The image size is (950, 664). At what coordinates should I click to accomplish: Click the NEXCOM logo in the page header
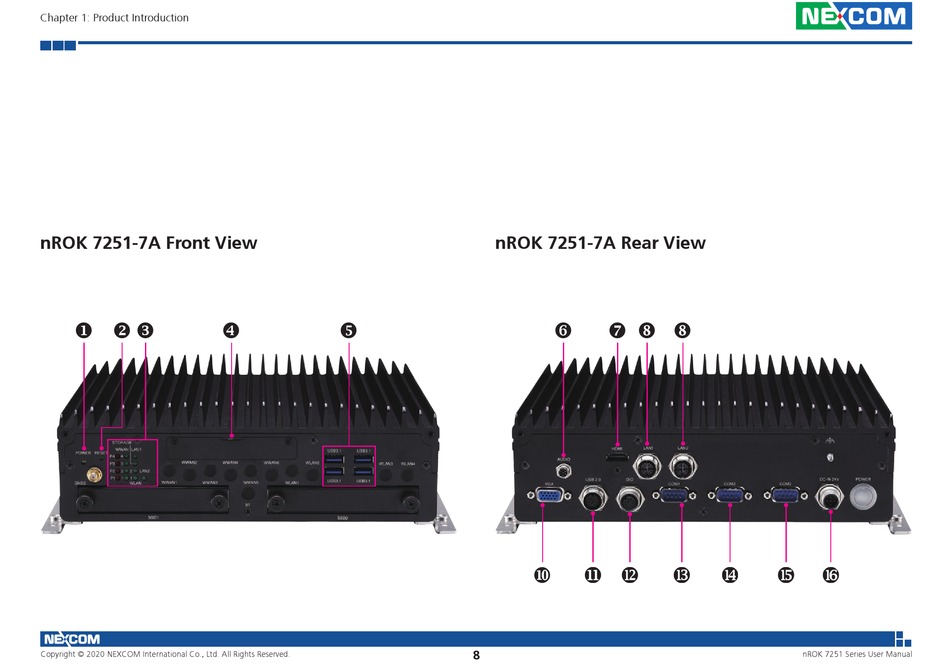tap(853, 16)
